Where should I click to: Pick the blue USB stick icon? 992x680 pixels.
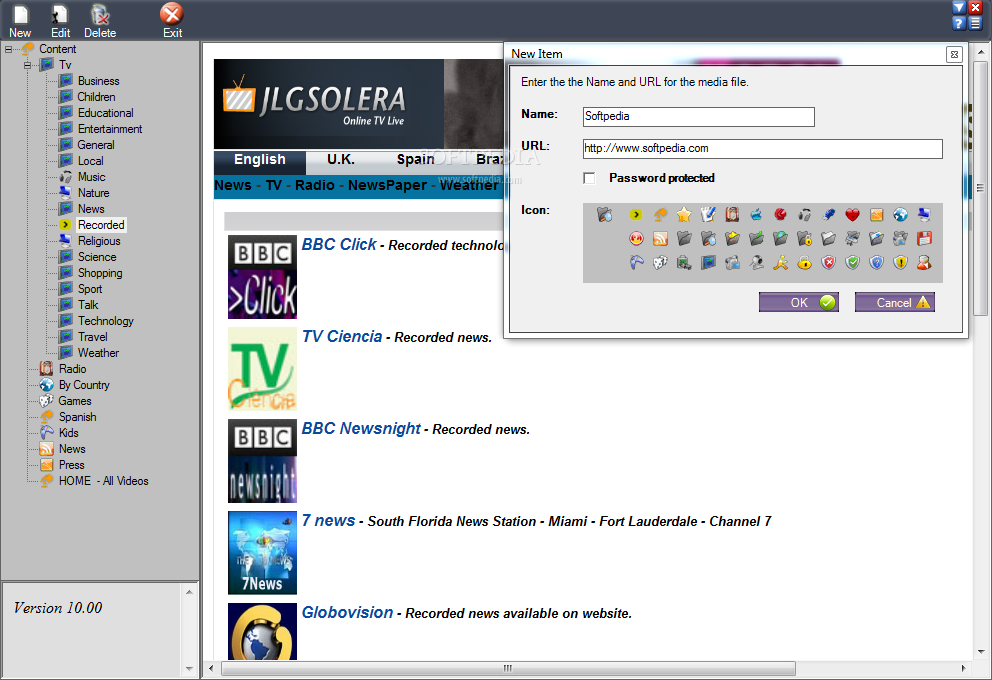828,214
